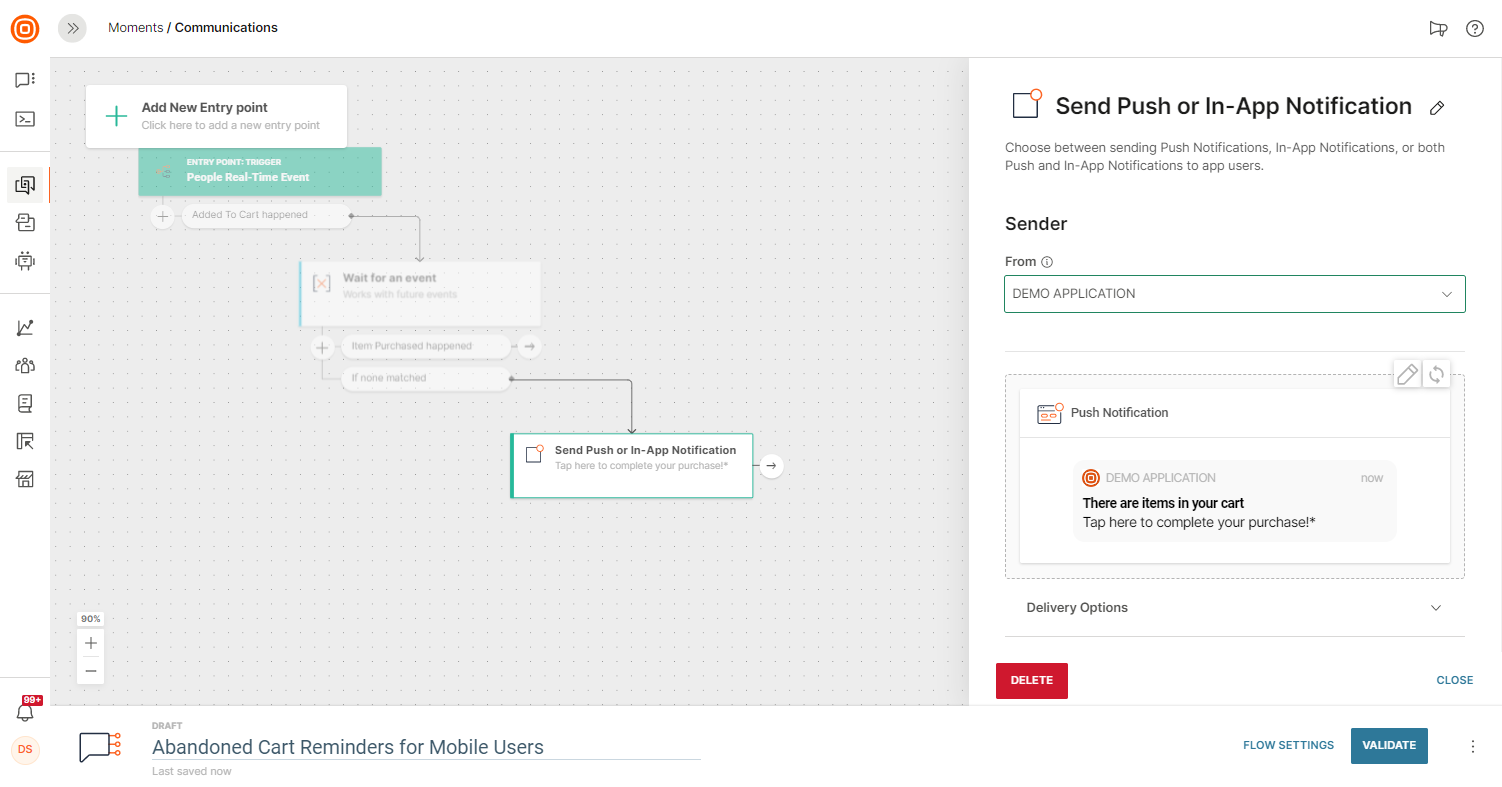
Task: Click the megaphone announcements icon
Action: (1438, 28)
